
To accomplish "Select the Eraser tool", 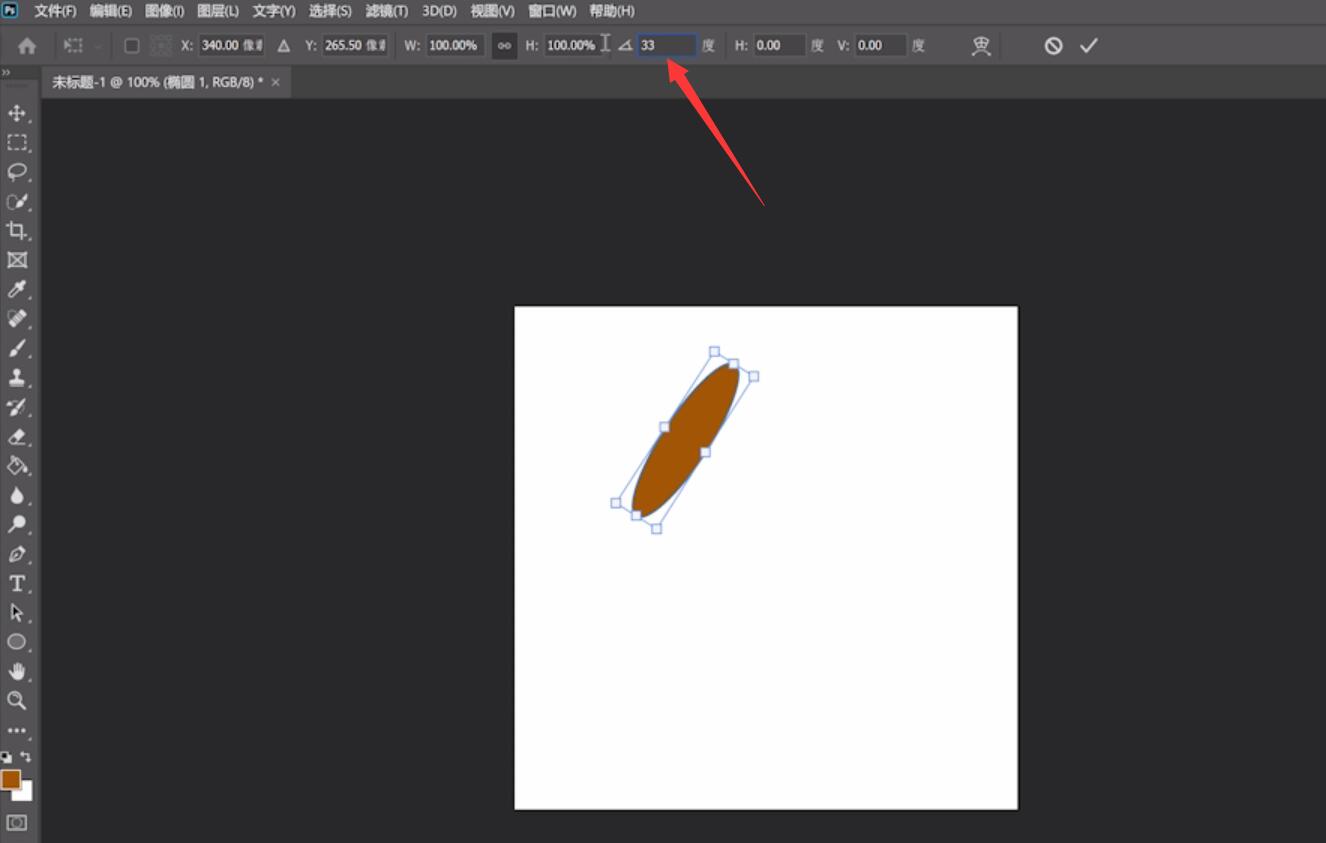I will 17,437.
